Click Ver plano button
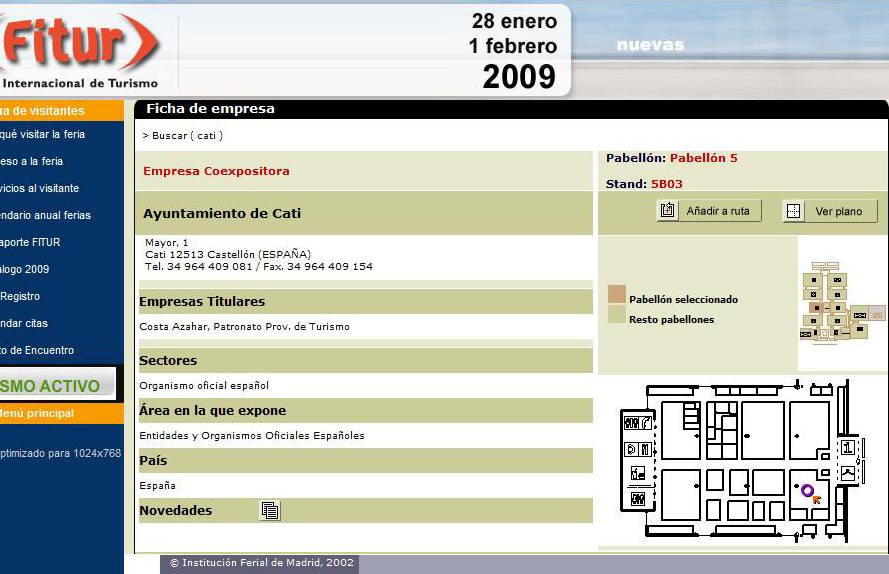 click(x=830, y=211)
